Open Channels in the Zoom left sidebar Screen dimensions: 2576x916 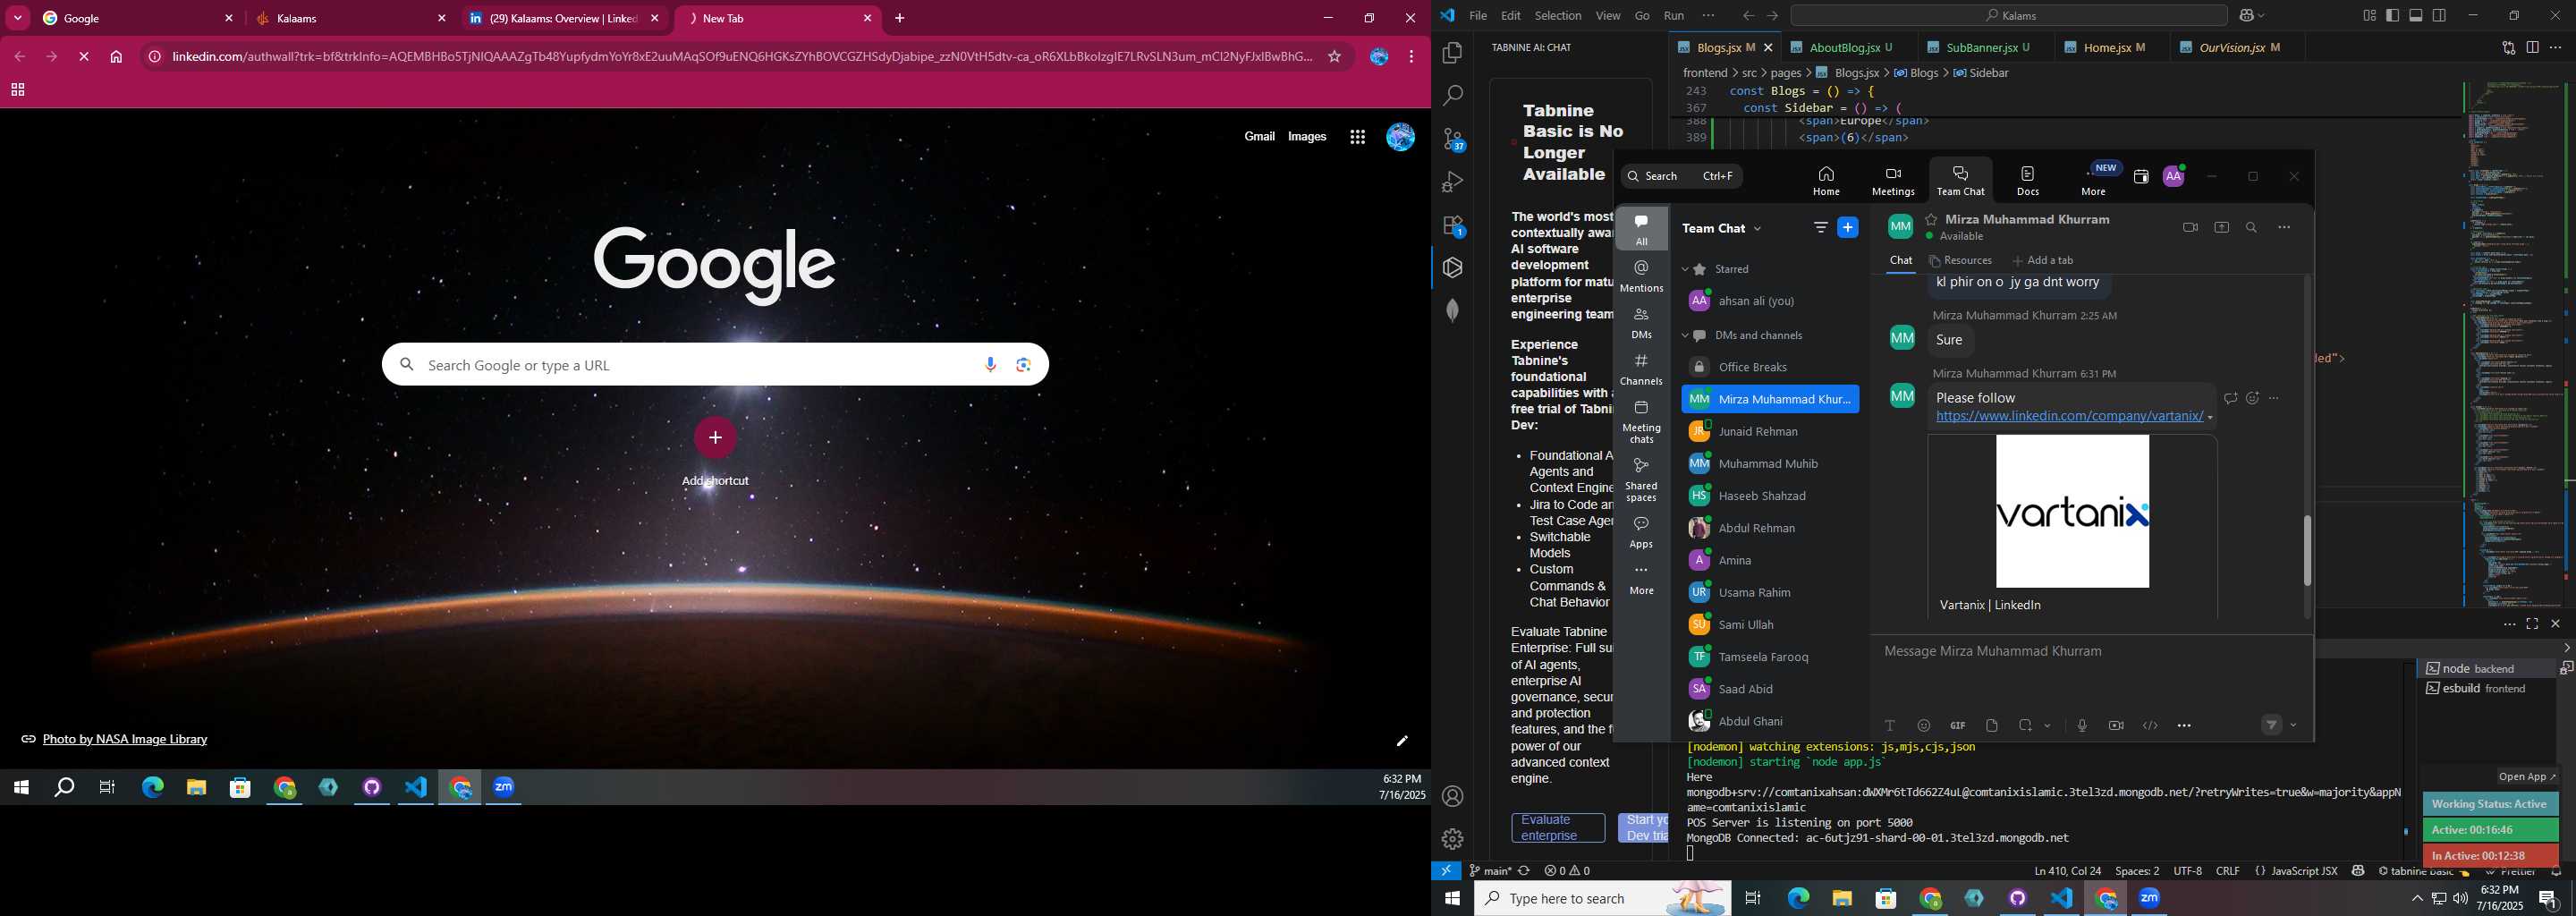tap(1641, 369)
